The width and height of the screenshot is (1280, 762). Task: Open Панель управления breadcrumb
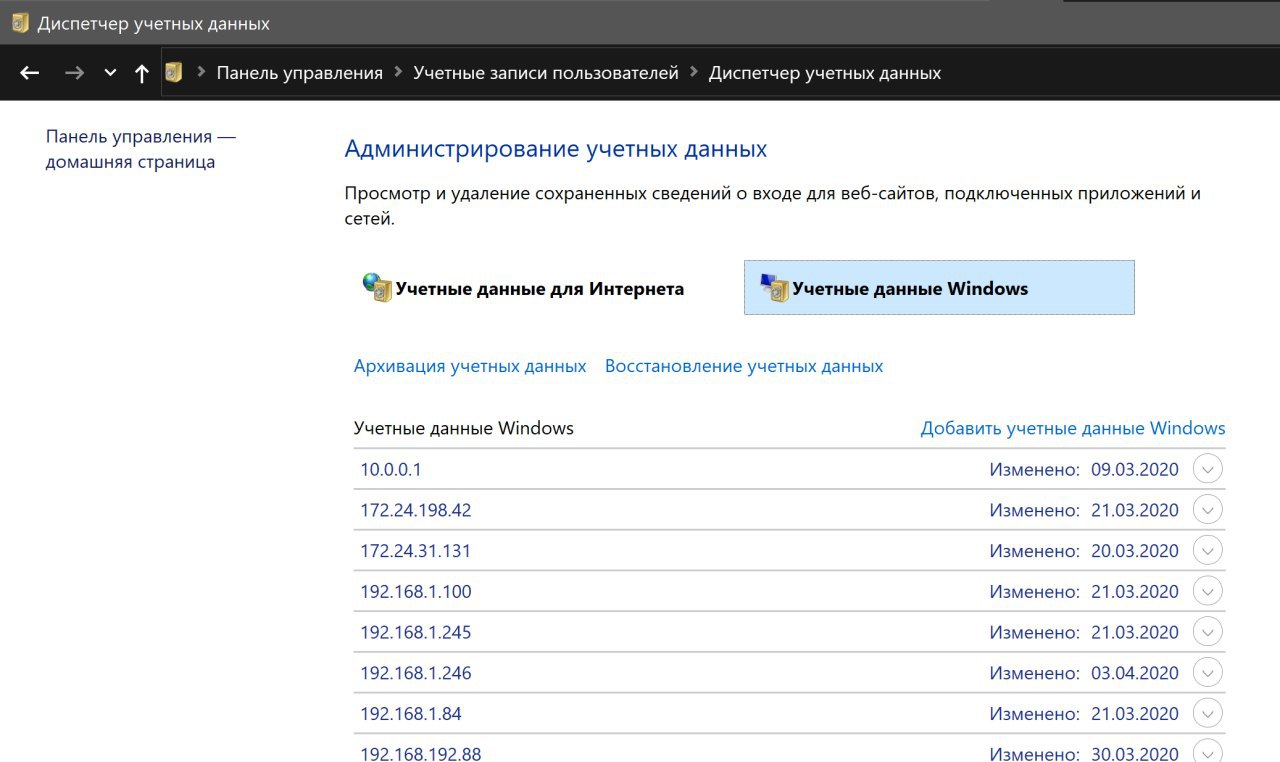point(300,73)
